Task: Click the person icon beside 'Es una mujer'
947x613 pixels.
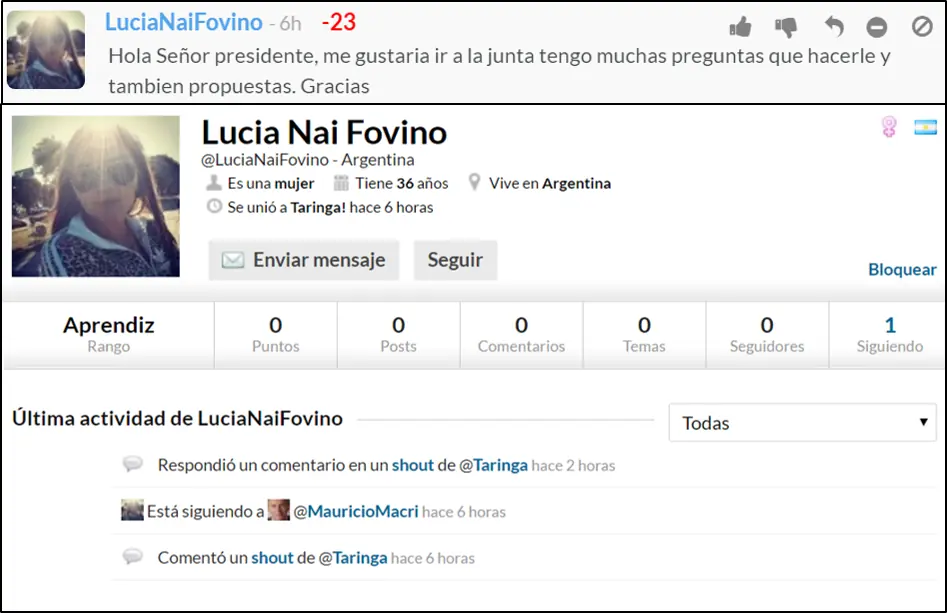Action: coord(213,183)
